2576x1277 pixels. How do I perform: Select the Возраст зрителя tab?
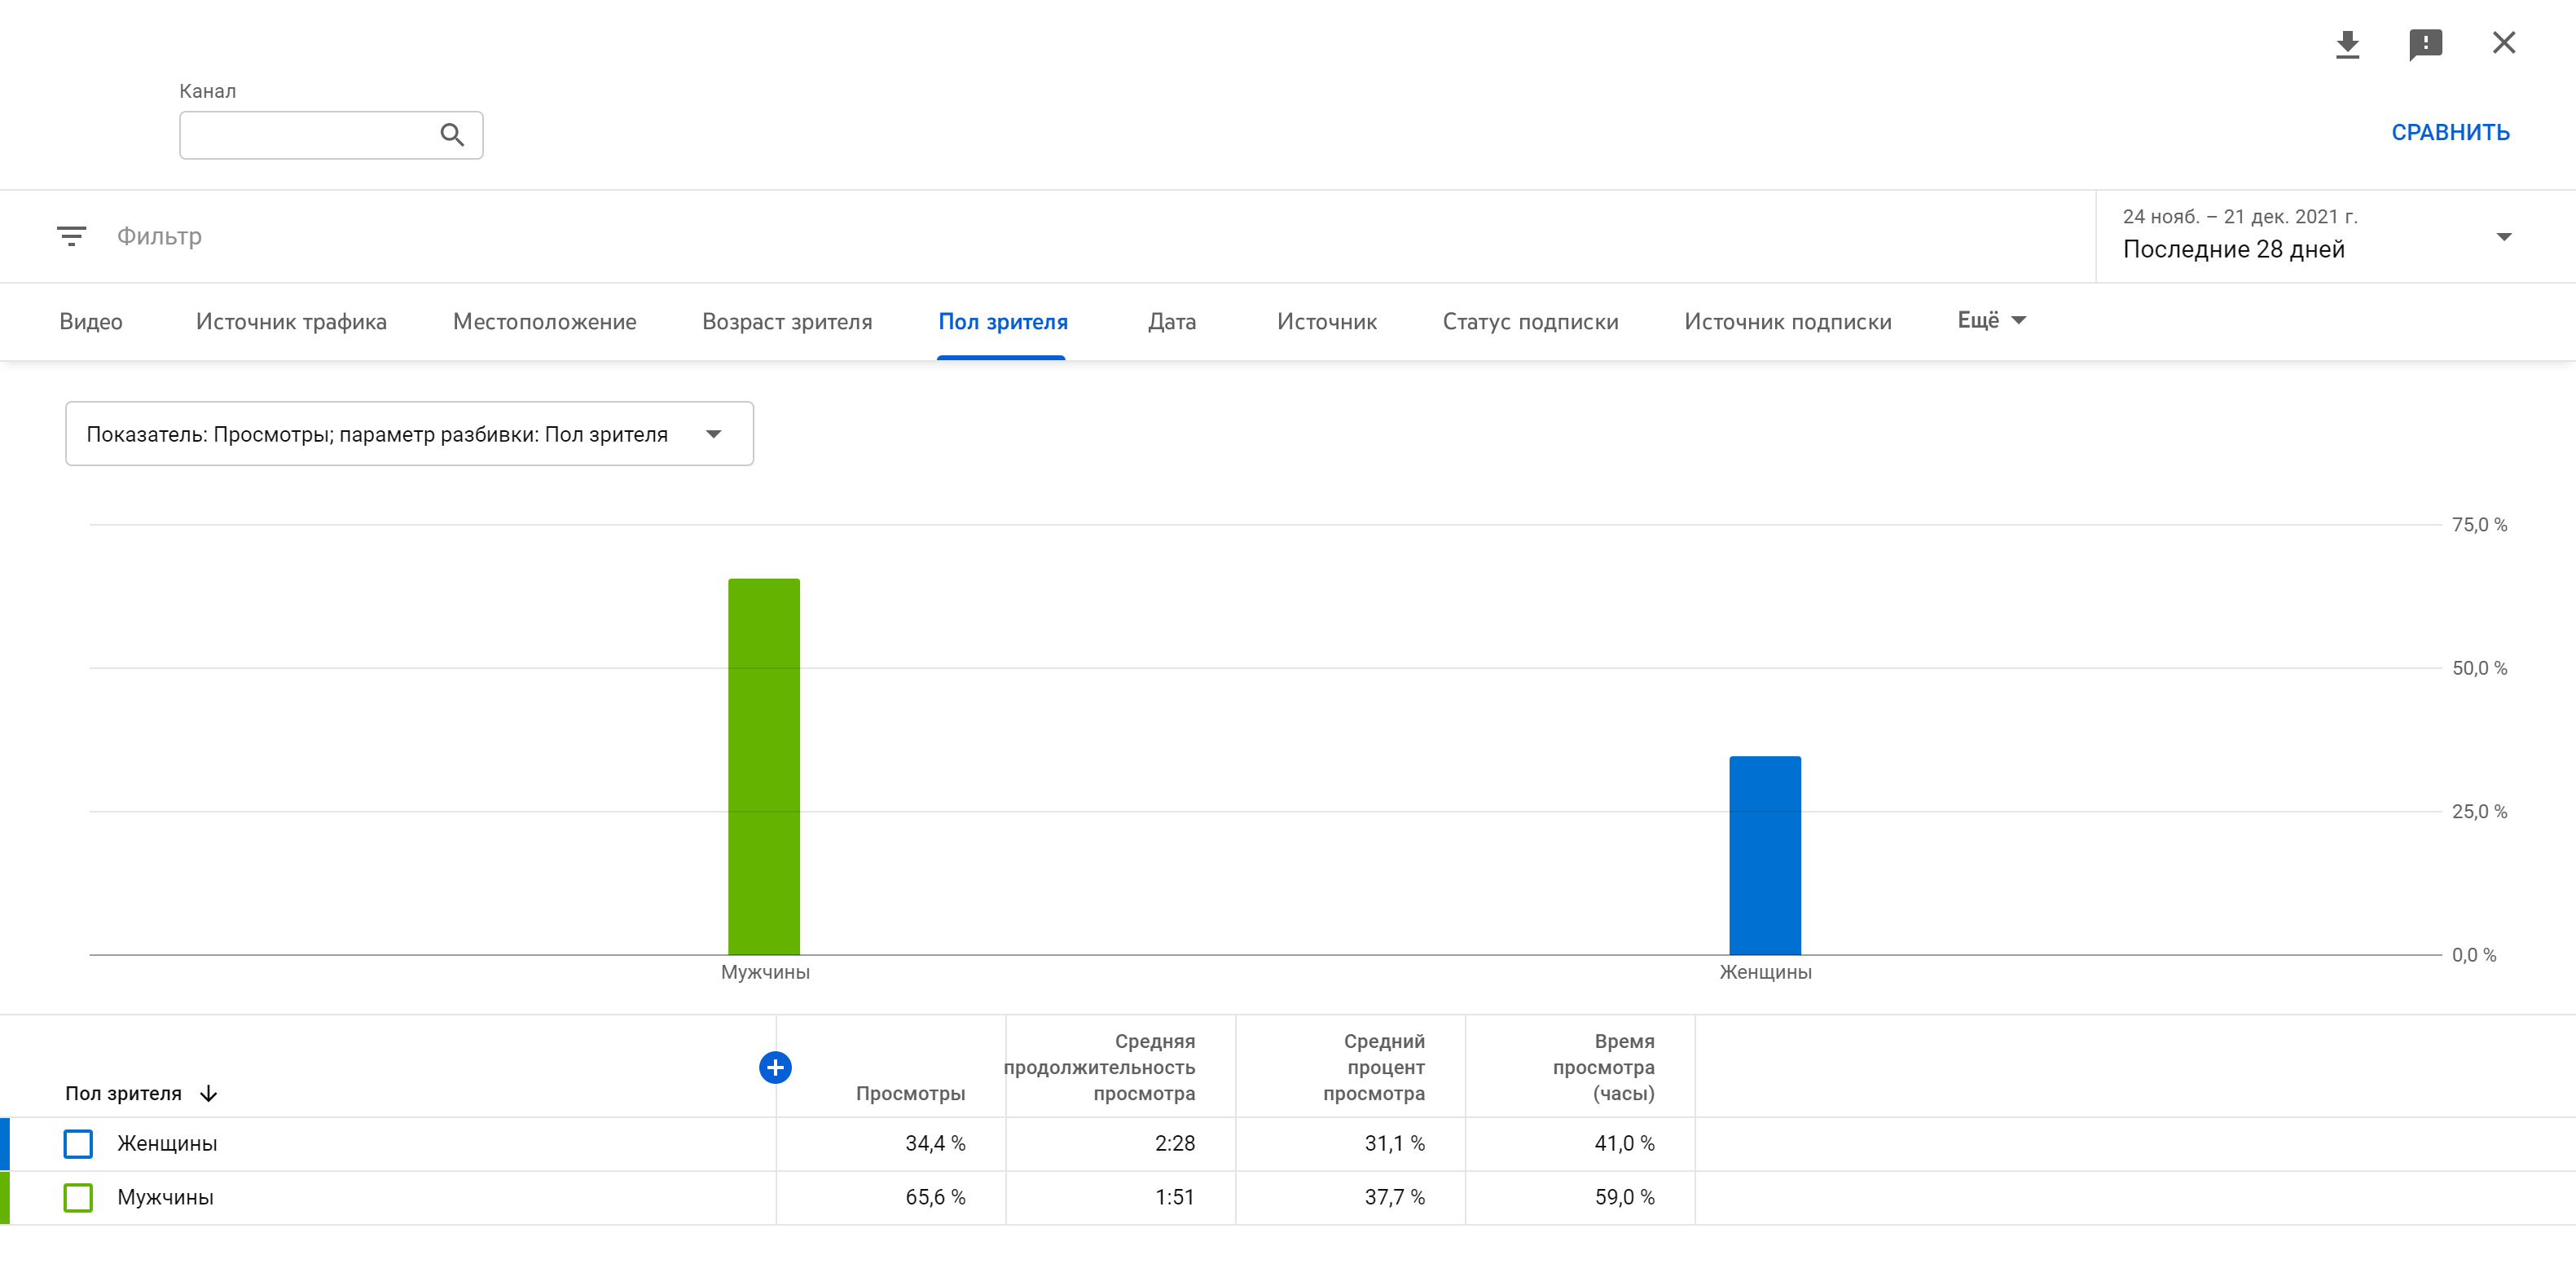coord(787,322)
